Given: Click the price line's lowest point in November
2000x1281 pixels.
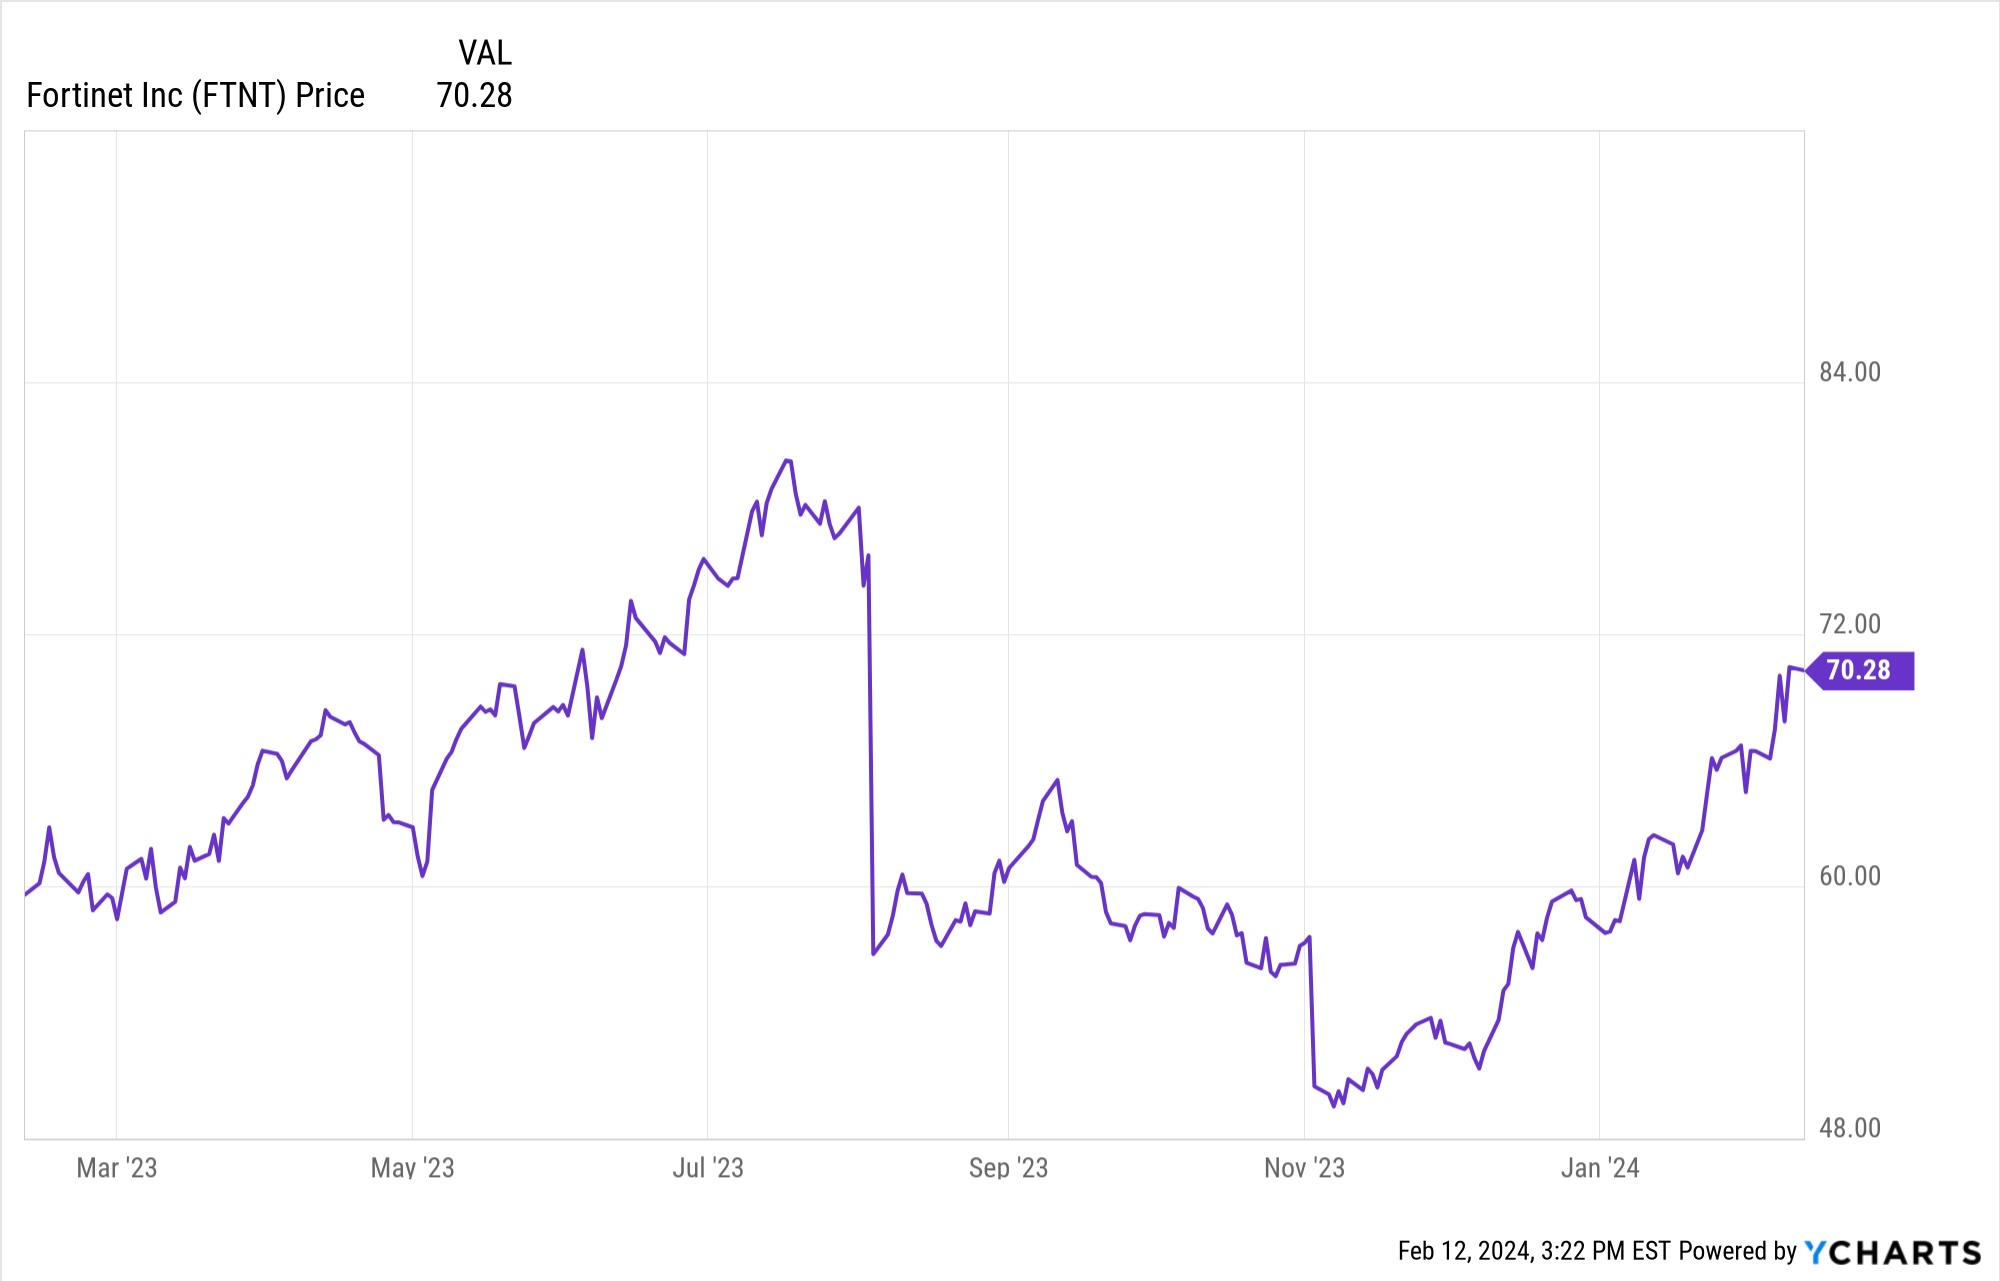Looking at the screenshot, I should [x=1334, y=1106].
